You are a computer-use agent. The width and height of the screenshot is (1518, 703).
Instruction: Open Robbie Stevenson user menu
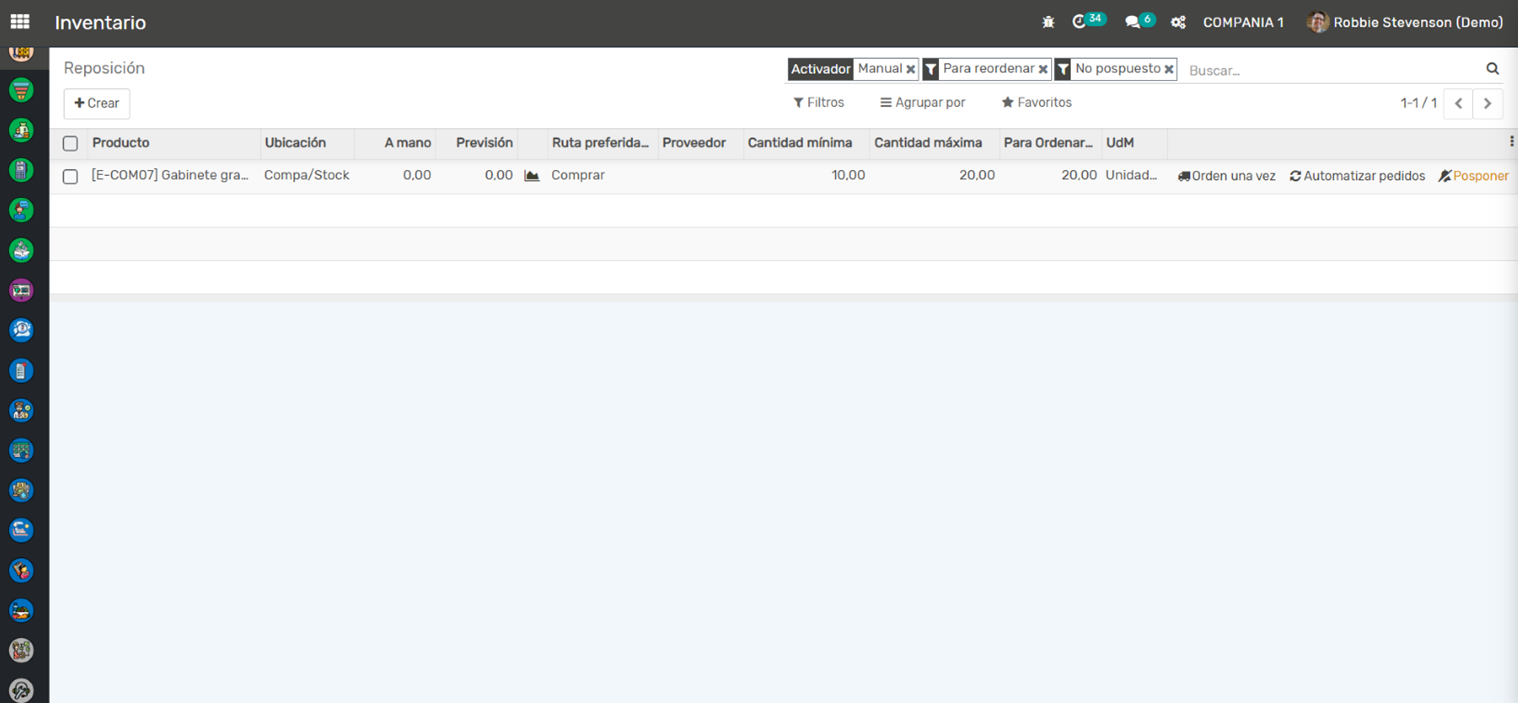1405,22
